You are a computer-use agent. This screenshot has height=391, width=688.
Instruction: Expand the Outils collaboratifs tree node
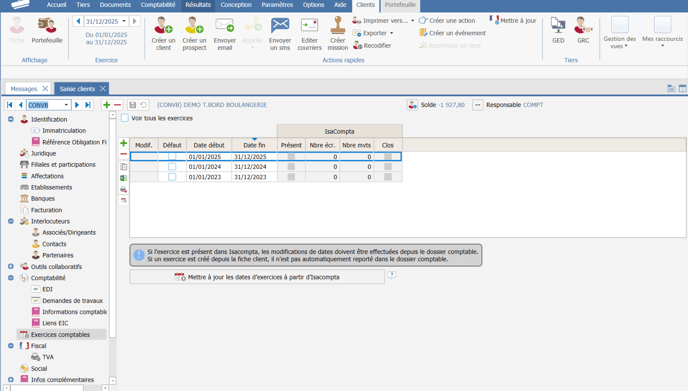coord(11,266)
